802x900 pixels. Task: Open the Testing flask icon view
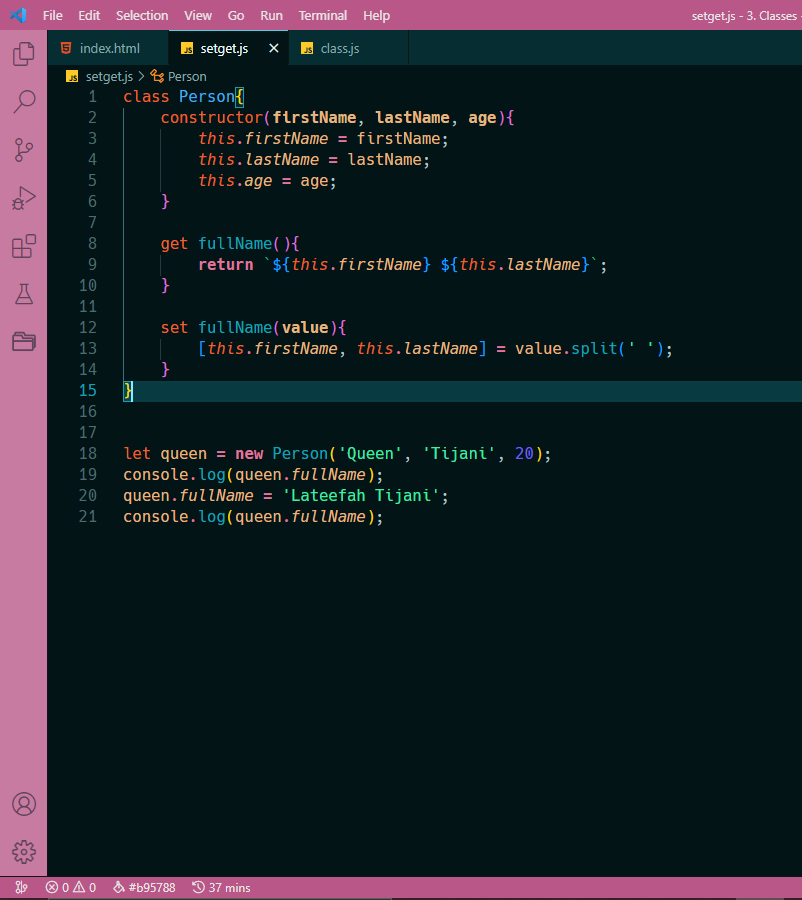(x=24, y=294)
